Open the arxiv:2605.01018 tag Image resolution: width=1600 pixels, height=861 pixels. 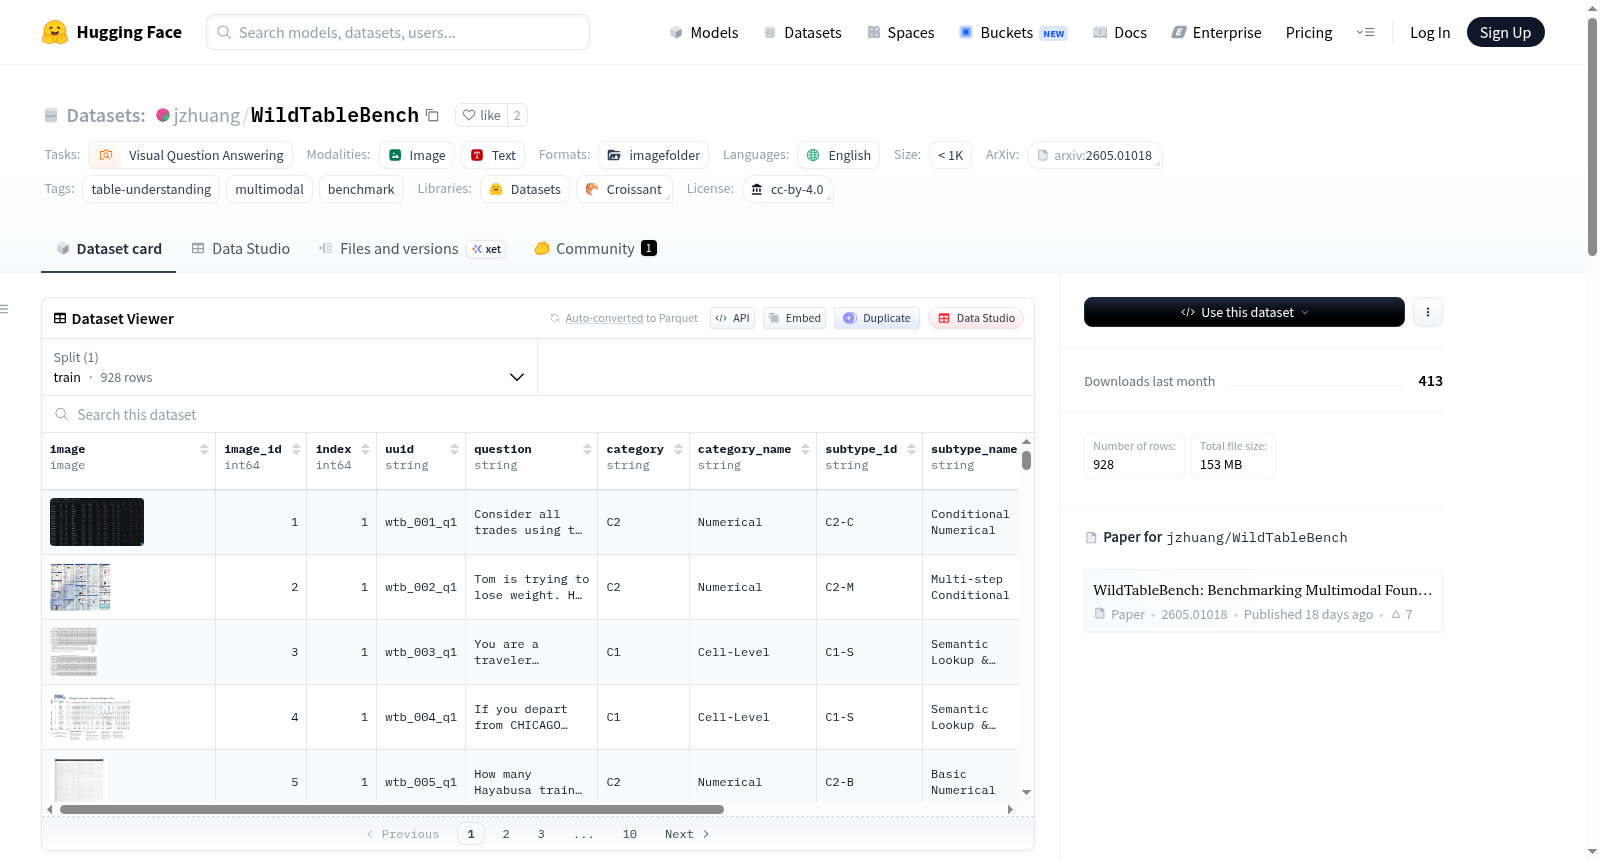coord(1094,155)
